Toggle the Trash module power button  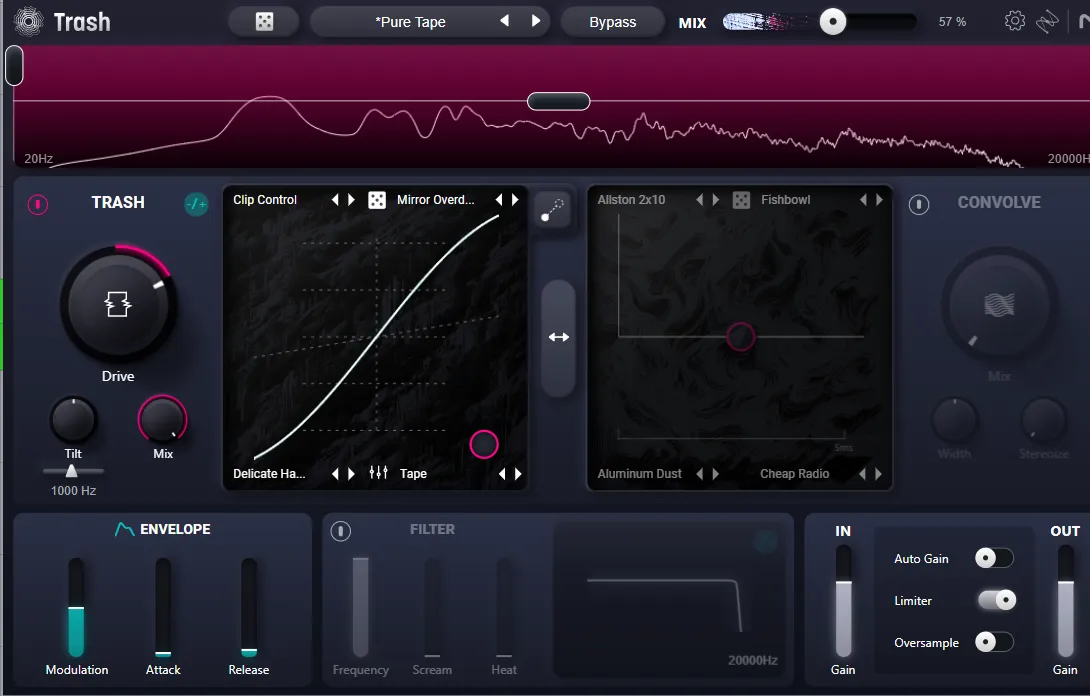pos(38,204)
